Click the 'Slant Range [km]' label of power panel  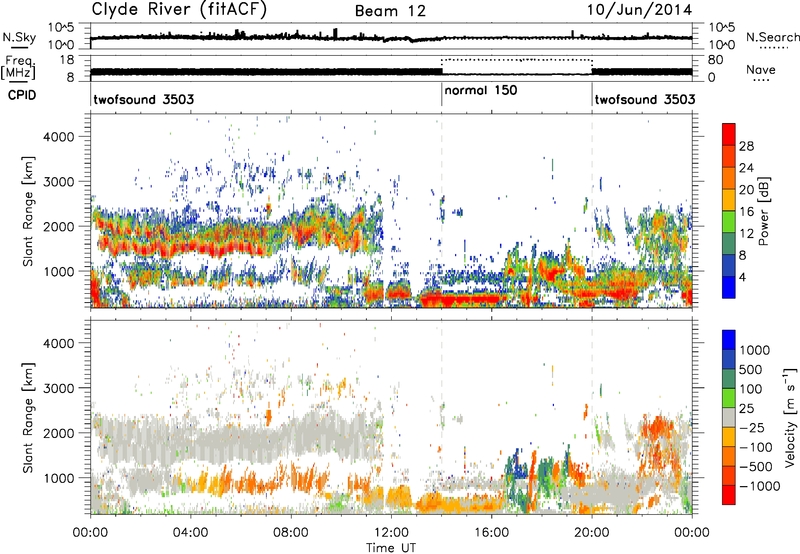[x=28, y=211]
